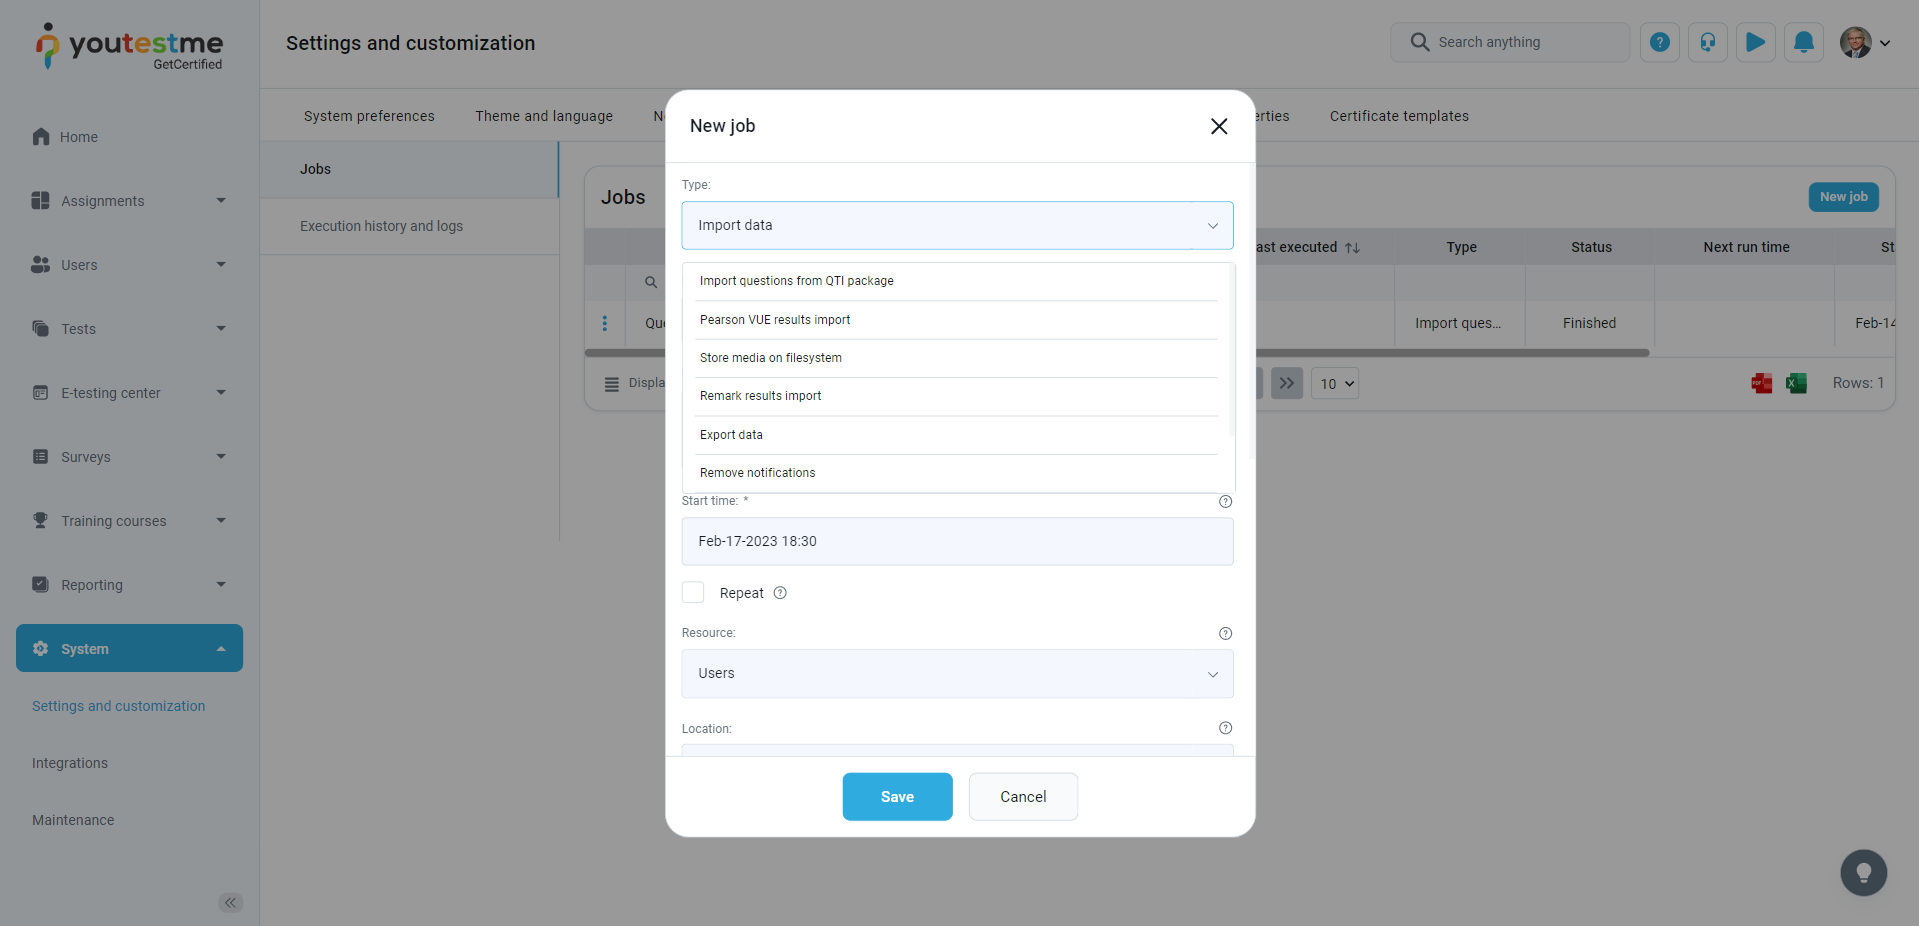The image size is (1919, 926).
Task: Open the support headset icon
Action: [x=1707, y=42]
